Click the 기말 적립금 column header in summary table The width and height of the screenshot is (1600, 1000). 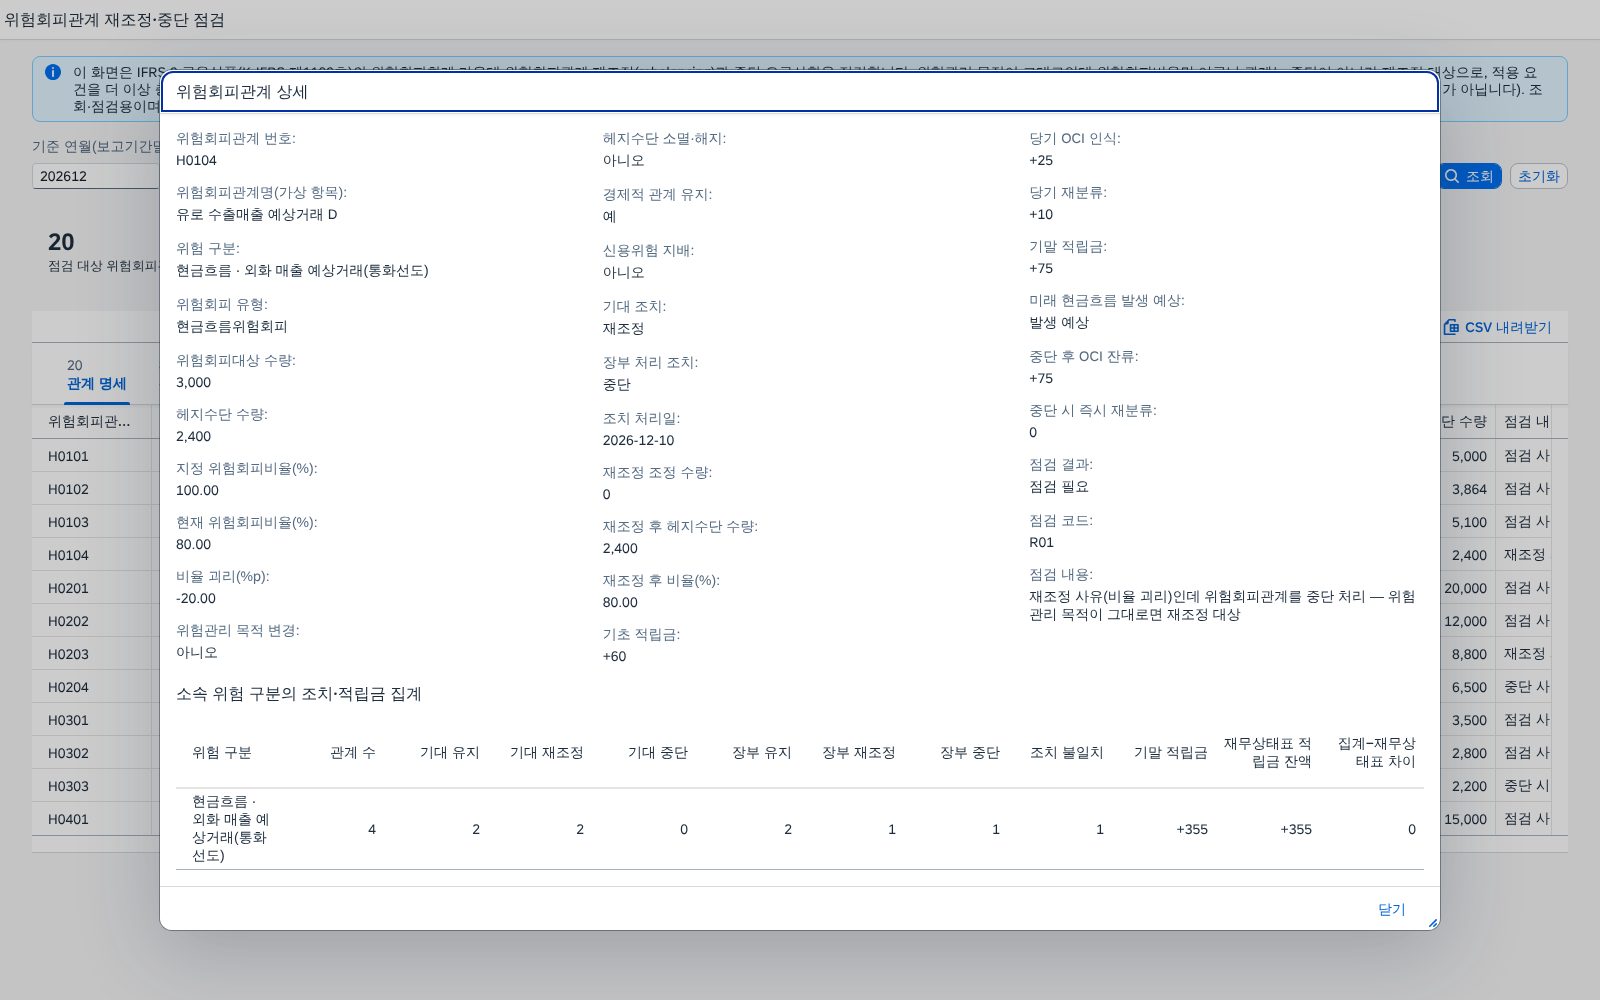pyautogui.click(x=1170, y=753)
